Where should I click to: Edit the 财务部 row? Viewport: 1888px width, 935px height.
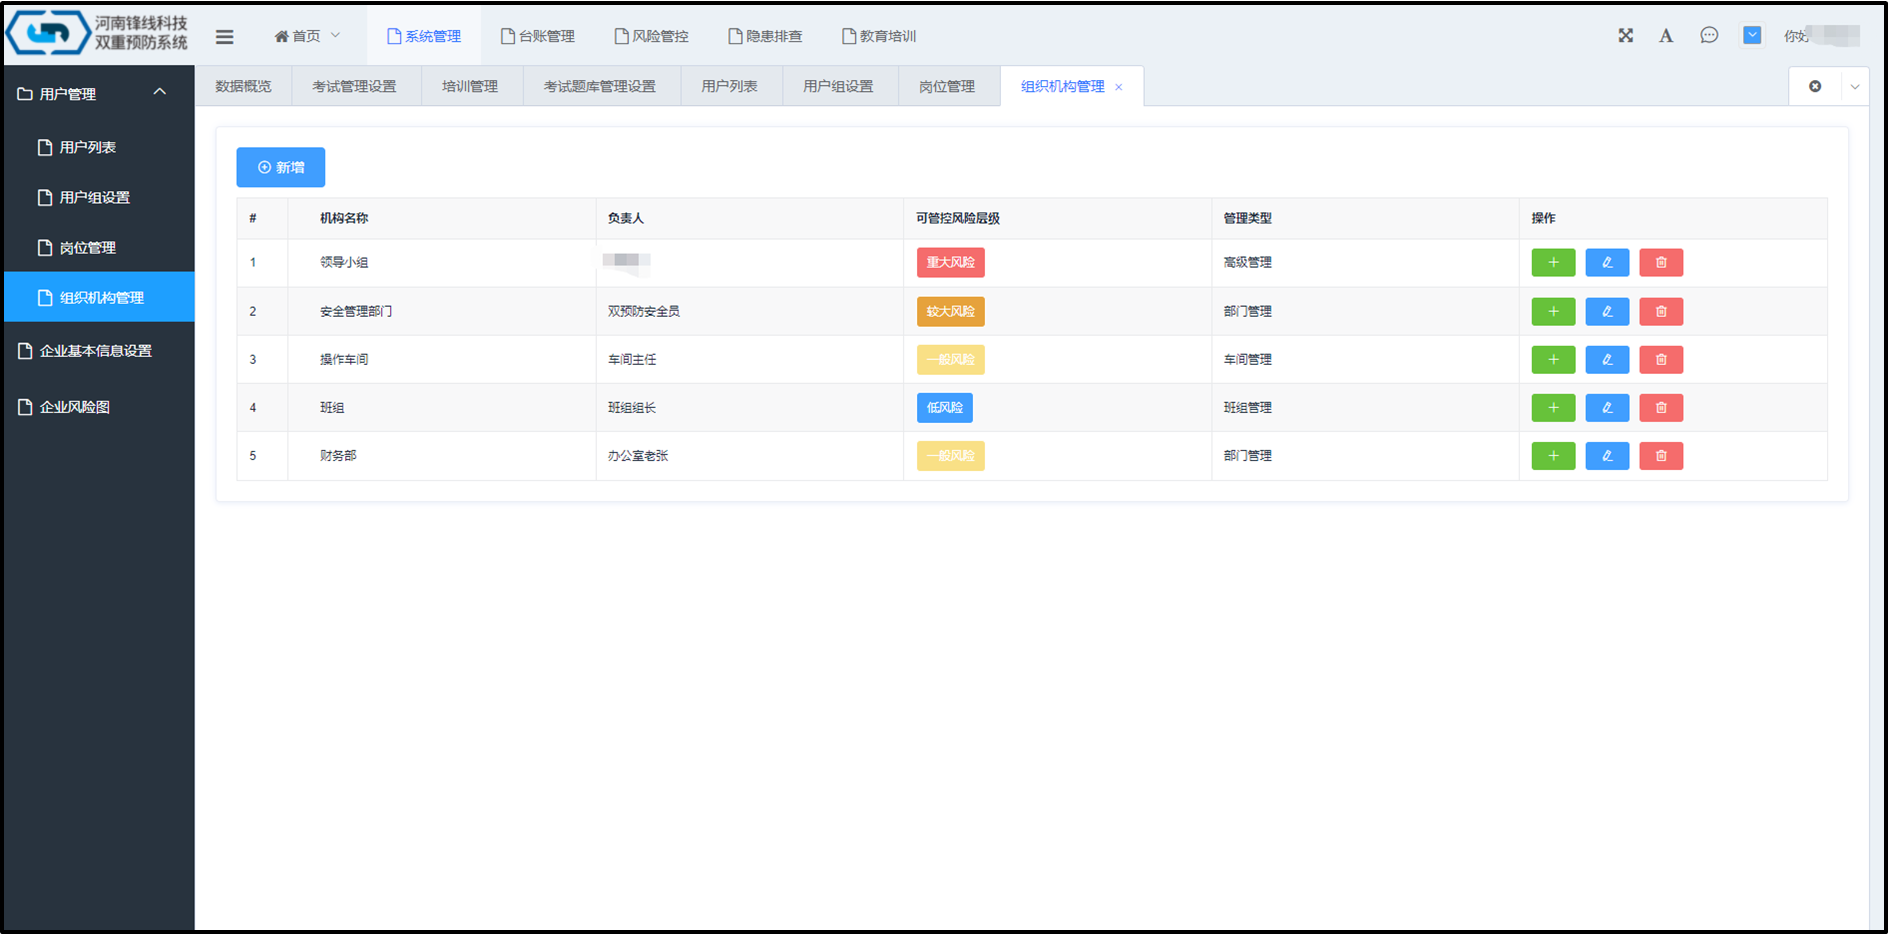click(1606, 456)
